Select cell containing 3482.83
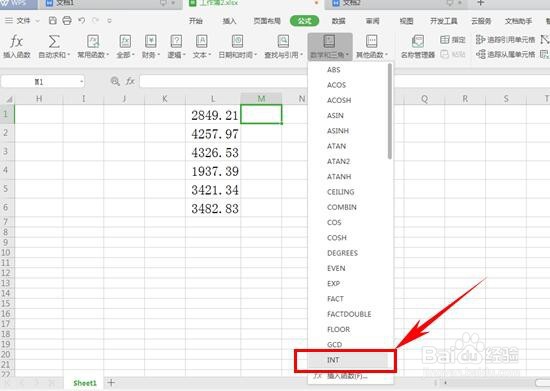Viewport: 550px width, 391px height. (213, 208)
